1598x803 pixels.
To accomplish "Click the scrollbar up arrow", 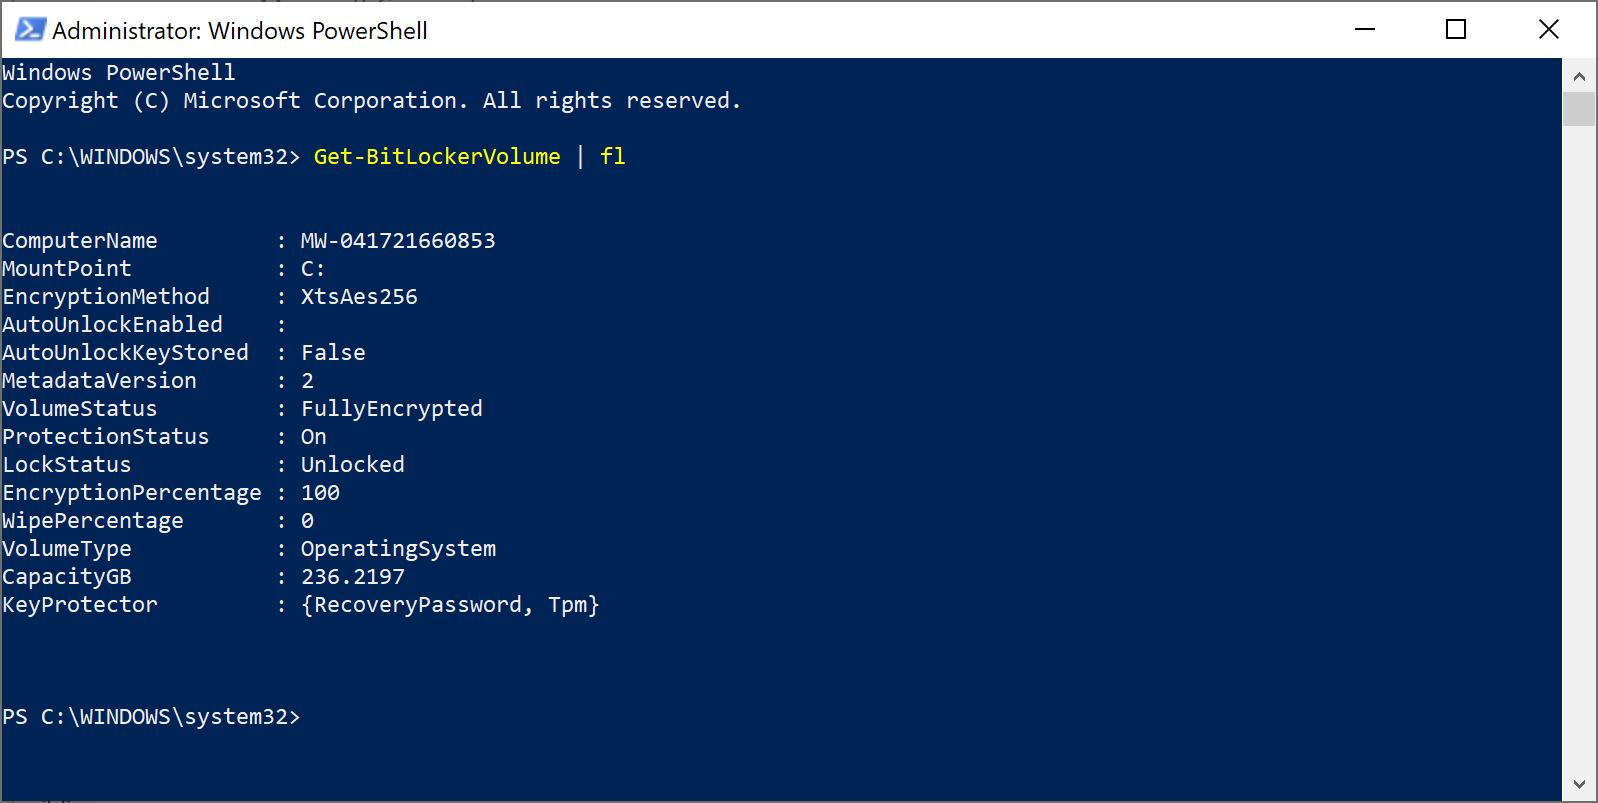I will coord(1581,76).
